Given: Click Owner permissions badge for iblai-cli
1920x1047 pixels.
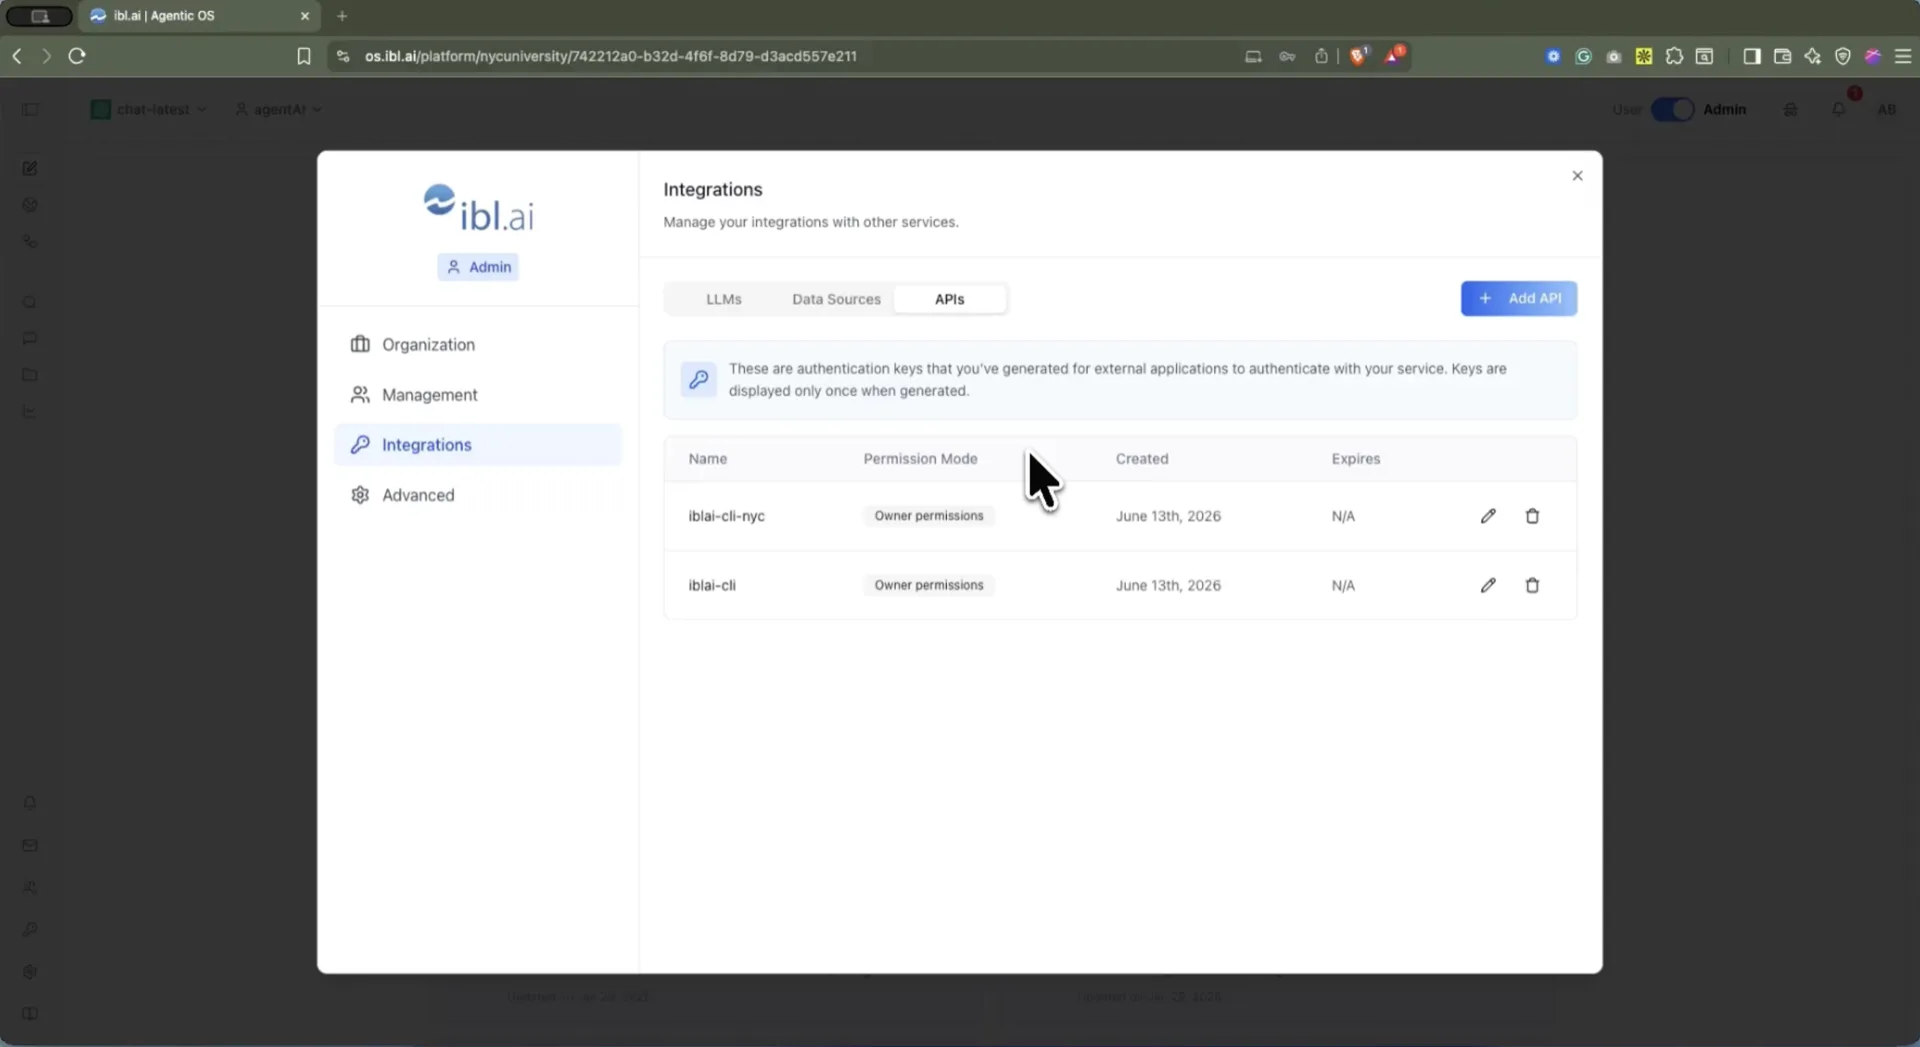Looking at the screenshot, I should pyautogui.click(x=929, y=585).
